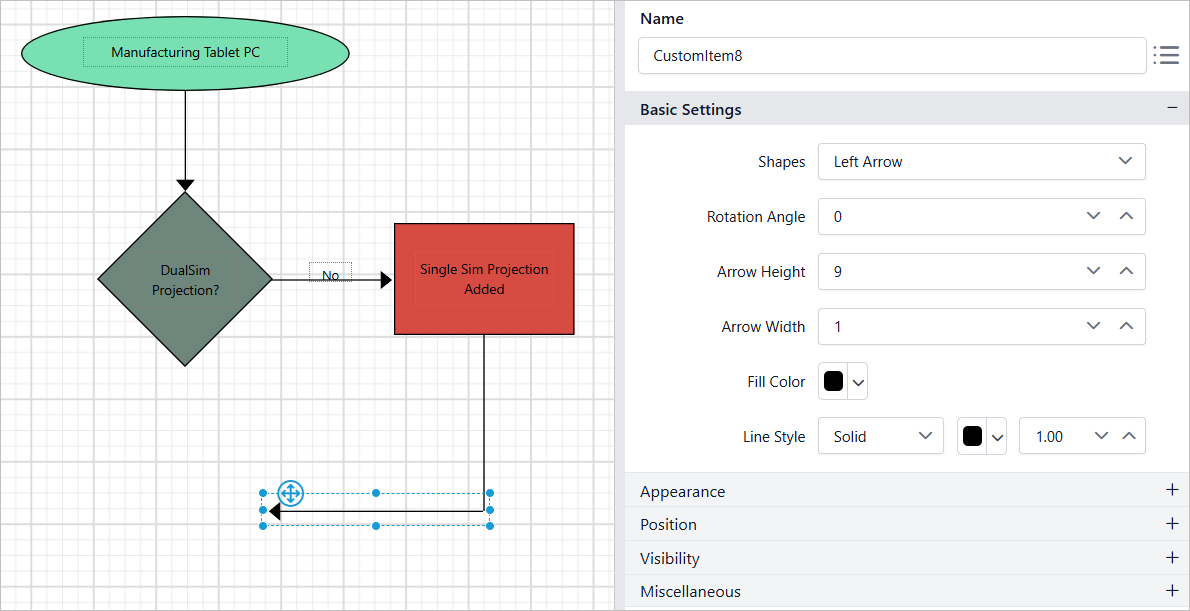Expand the Miscellaneous section
This screenshot has height=611, width=1190.
(1171, 590)
